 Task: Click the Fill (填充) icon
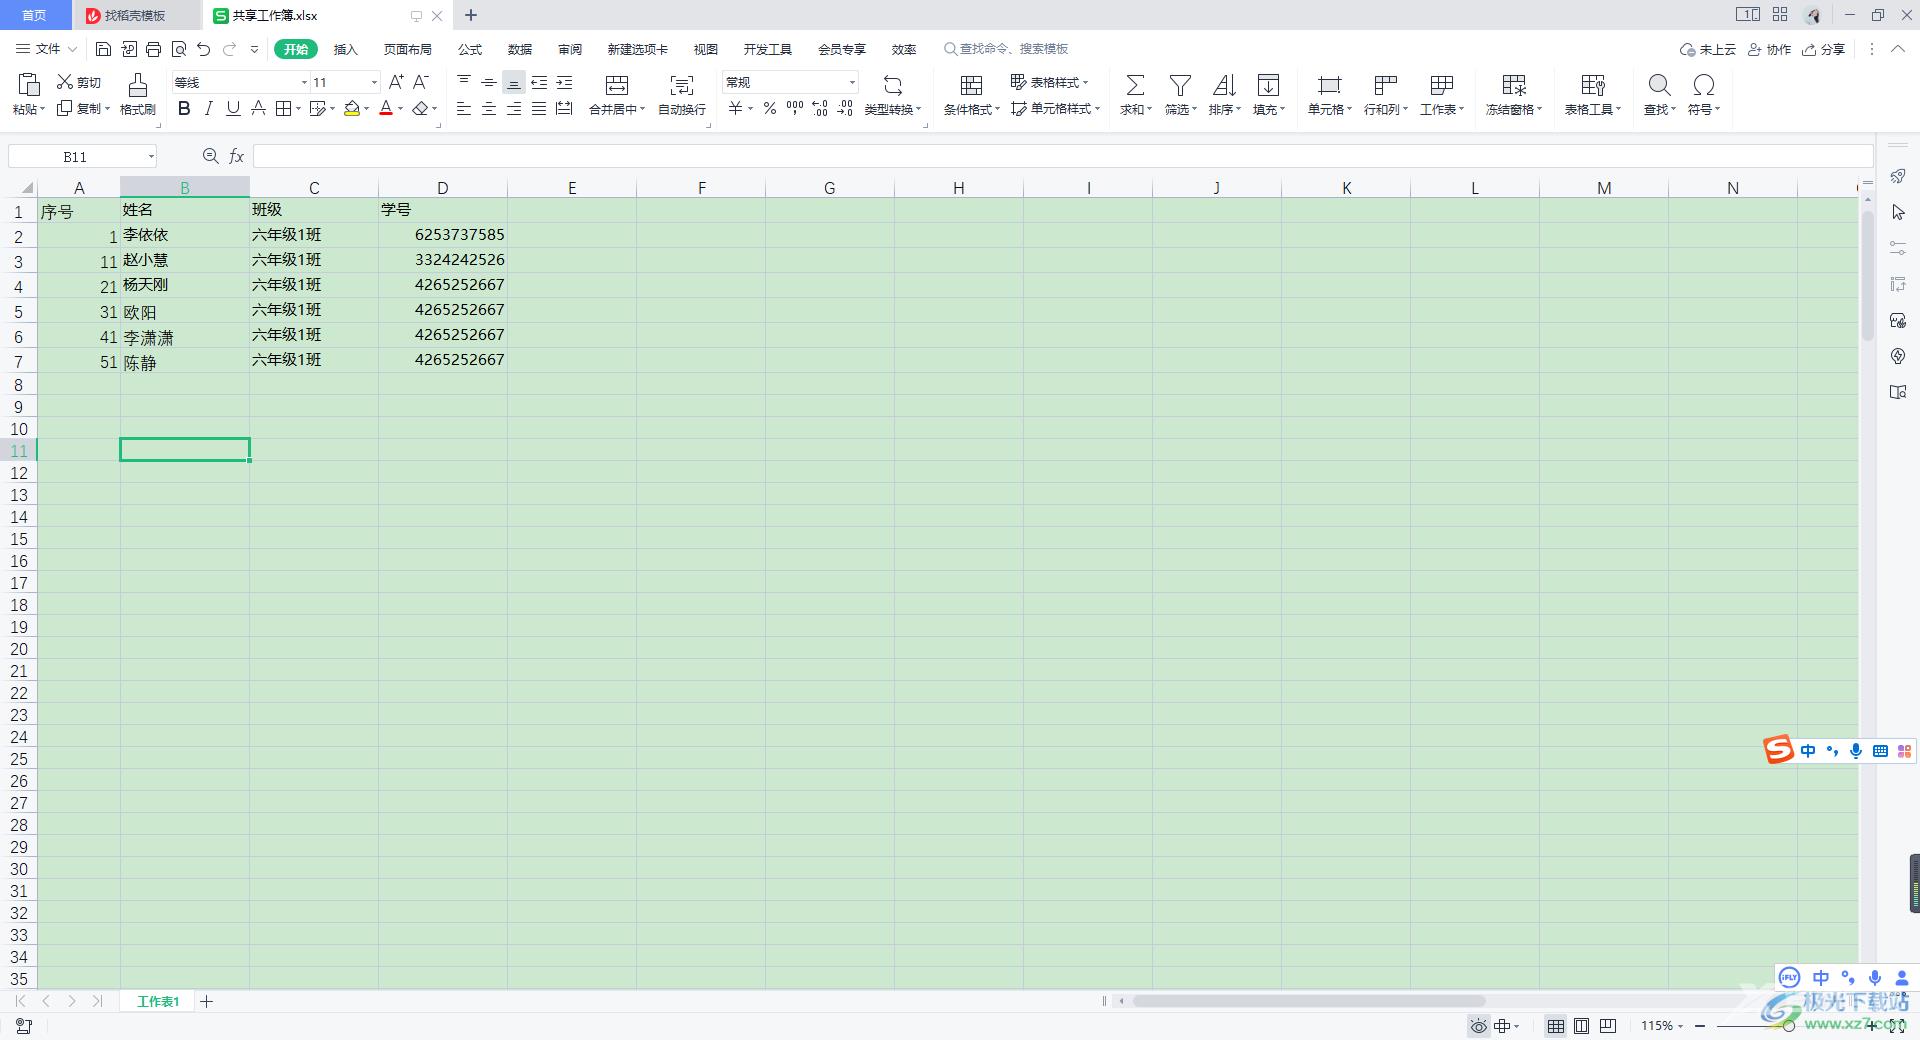(x=1268, y=85)
